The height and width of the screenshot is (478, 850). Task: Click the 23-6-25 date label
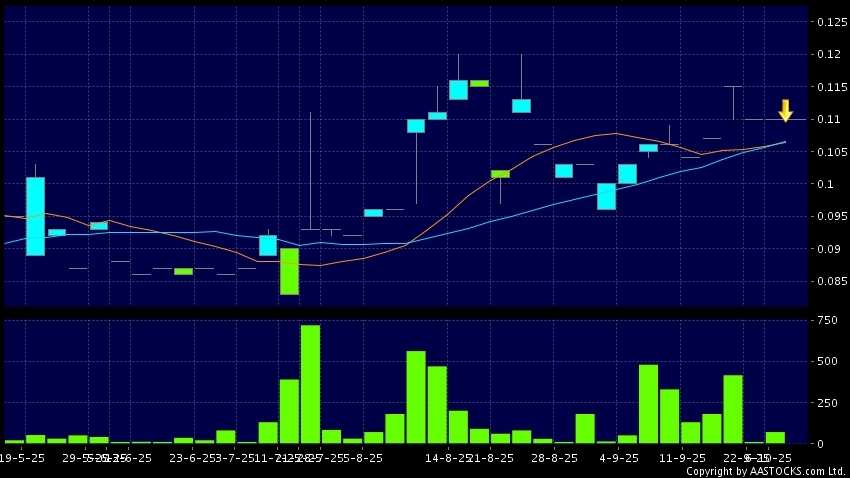pyautogui.click(x=192, y=458)
